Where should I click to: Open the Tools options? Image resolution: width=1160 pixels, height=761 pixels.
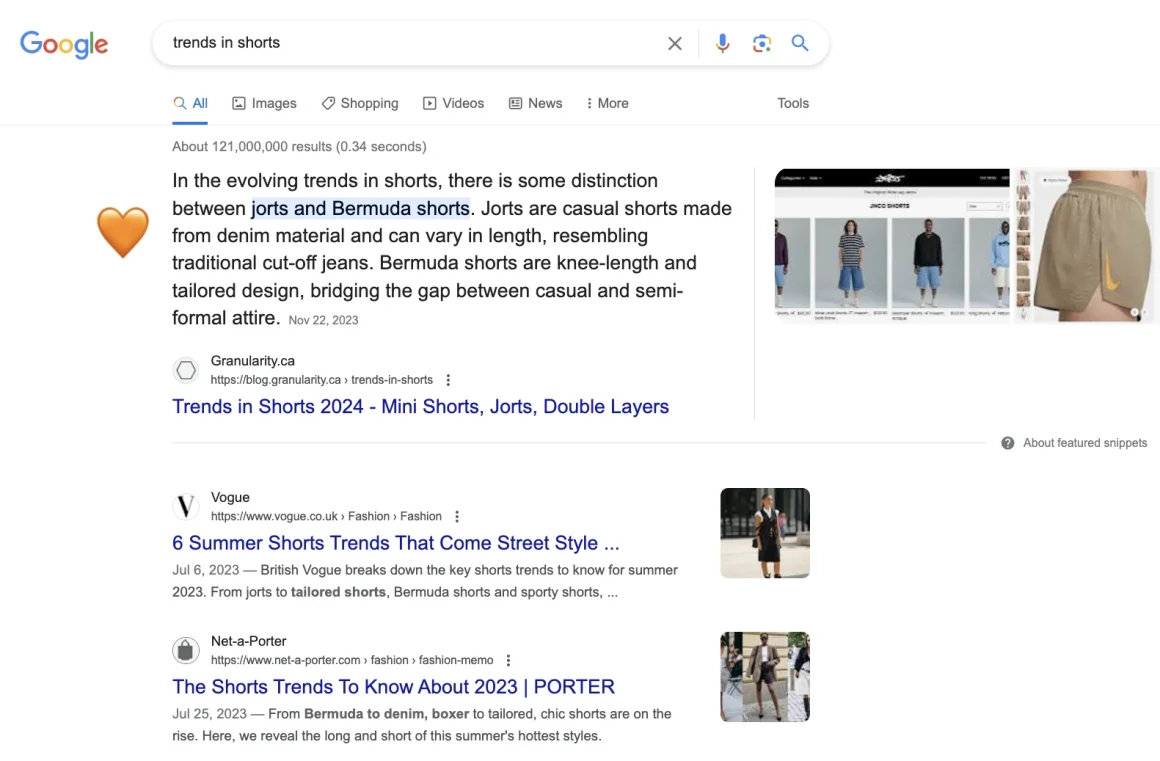tap(793, 103)
